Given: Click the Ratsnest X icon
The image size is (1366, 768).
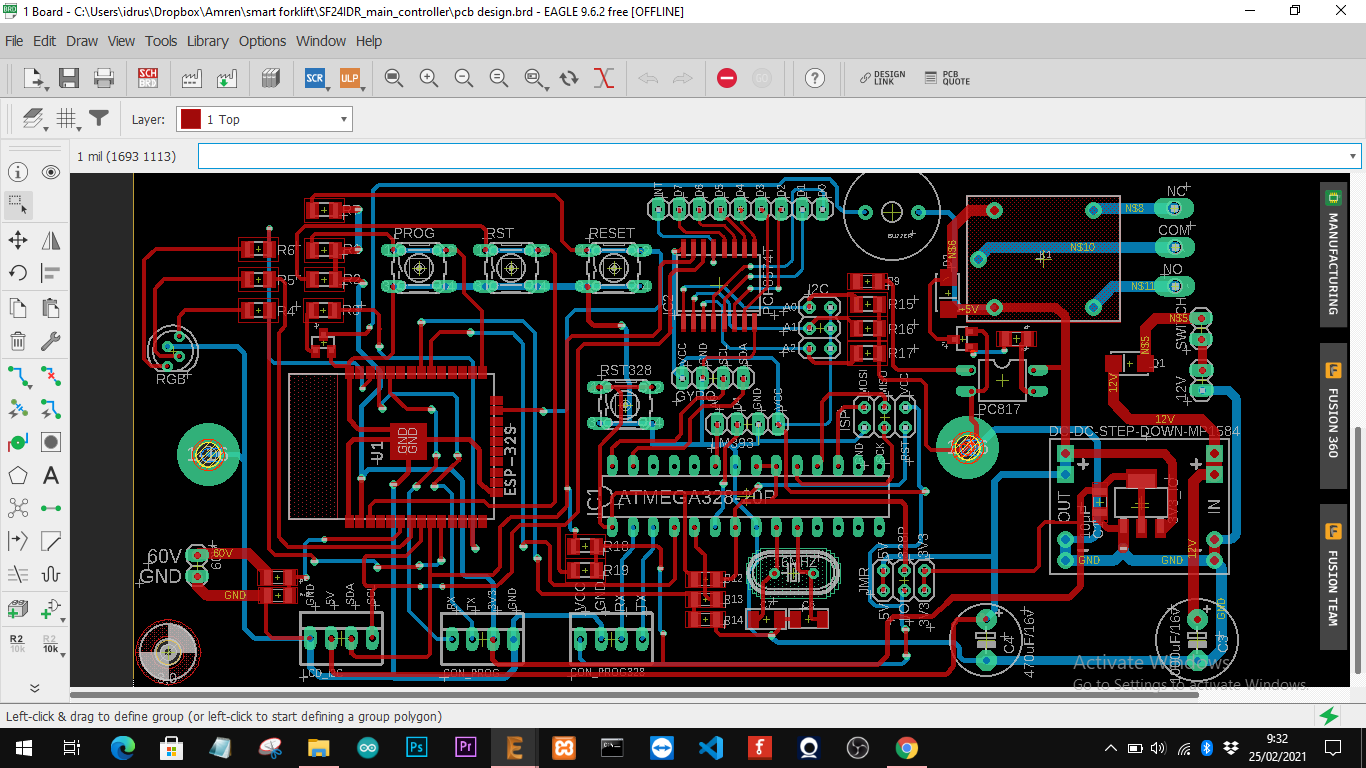Looking at the screenshot, I should tap(603, 78).
